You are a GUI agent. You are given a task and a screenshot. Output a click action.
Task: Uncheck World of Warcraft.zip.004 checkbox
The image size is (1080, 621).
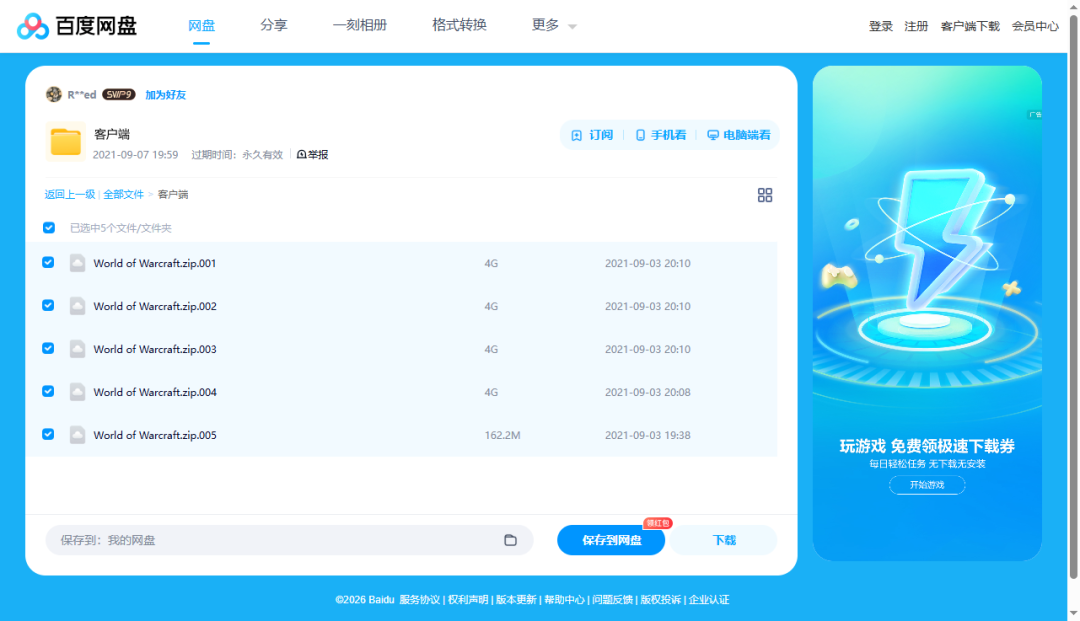coord(48,392)
